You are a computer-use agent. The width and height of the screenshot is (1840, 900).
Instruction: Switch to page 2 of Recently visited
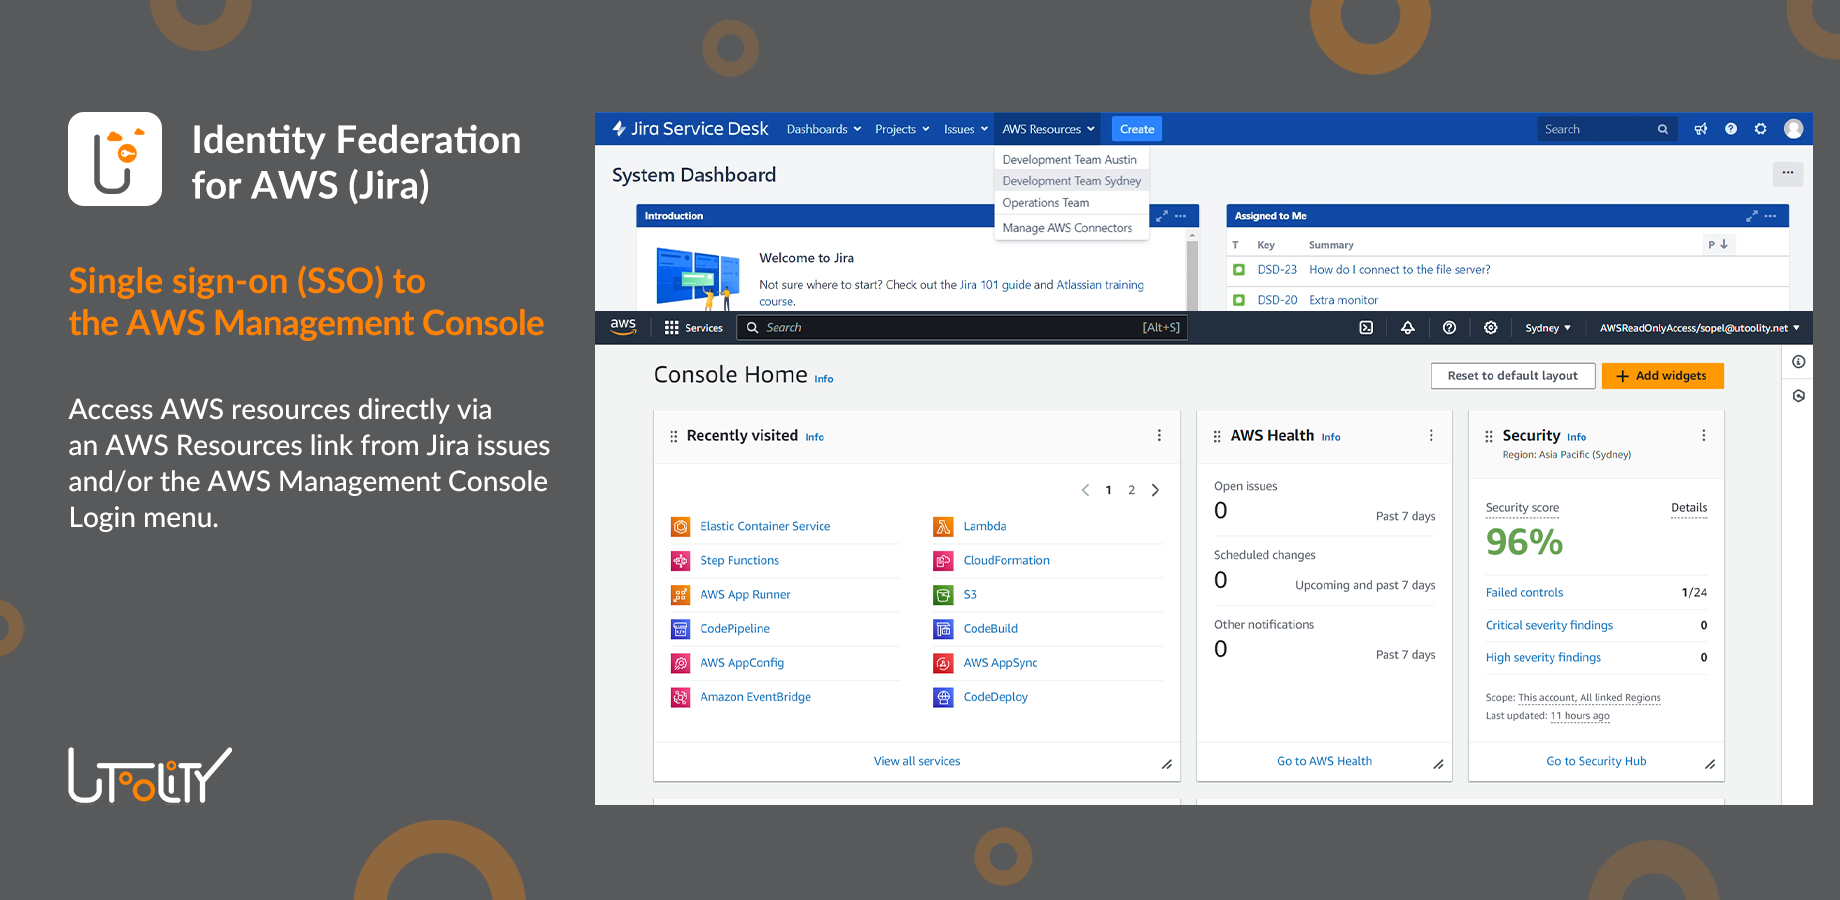[x=1132, y=490]
